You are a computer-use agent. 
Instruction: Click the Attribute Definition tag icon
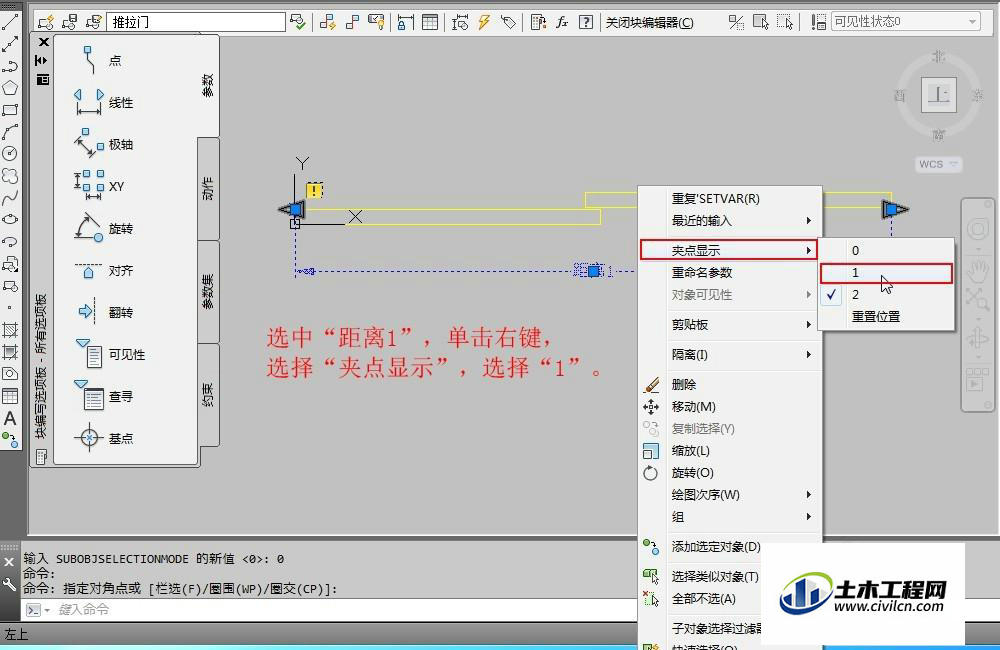click(x=508, y=22)
